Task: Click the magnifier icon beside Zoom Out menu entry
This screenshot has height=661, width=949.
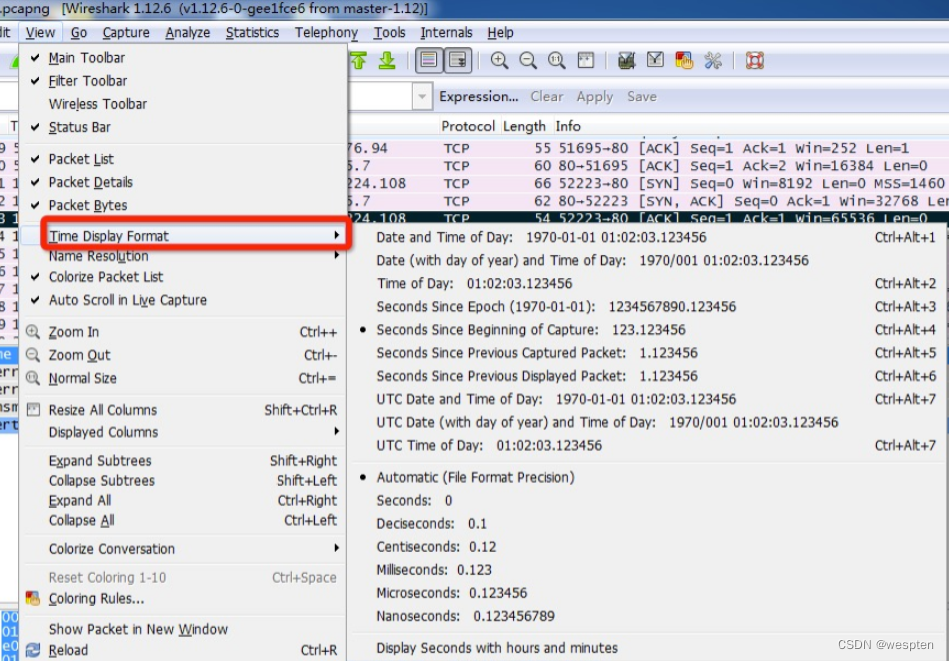Action: pyautogui.click(x=33, y=355)
